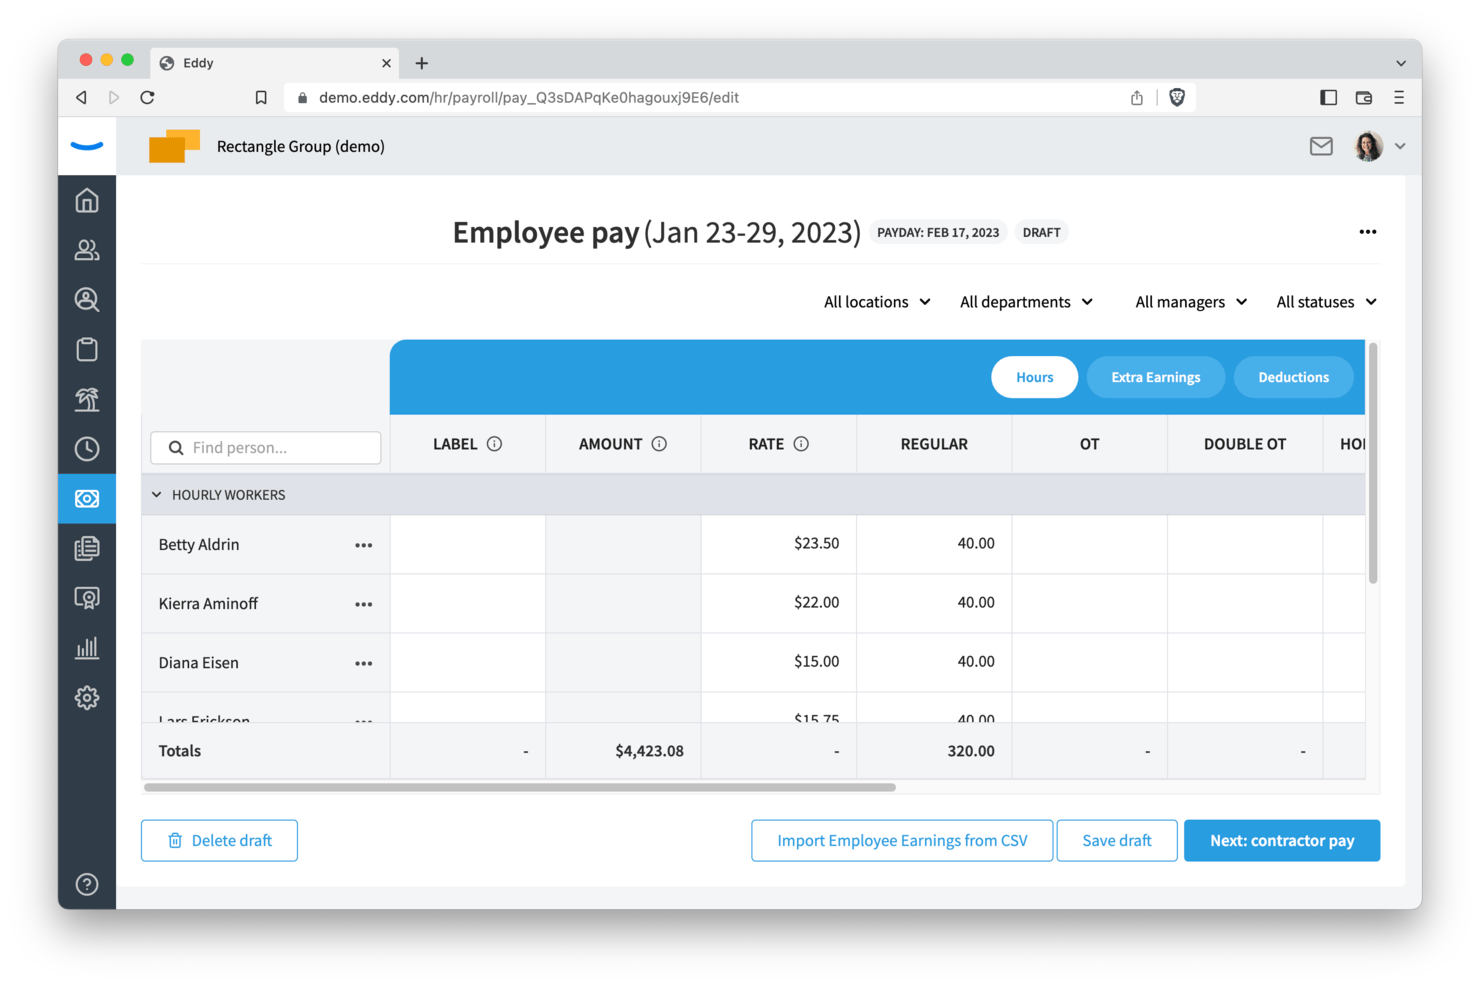Click the LABEL column info icon

coord(494,444)
